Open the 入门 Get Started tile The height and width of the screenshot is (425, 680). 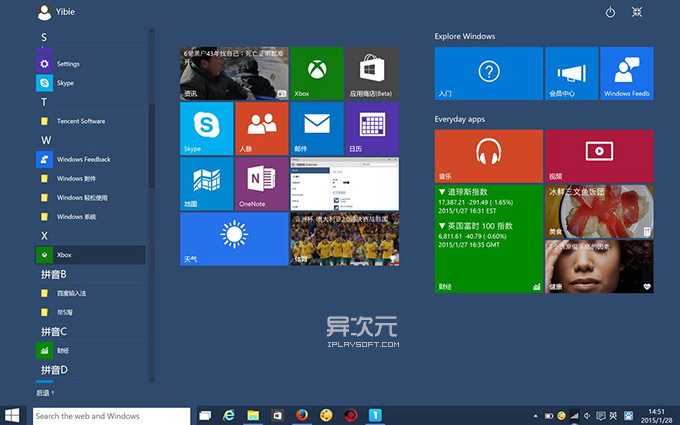click(489, 73)
